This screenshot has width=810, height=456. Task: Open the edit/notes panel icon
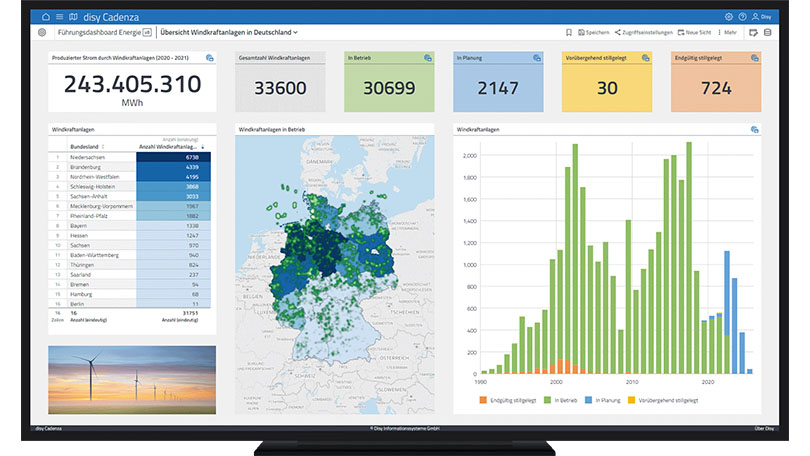(753, 32)
